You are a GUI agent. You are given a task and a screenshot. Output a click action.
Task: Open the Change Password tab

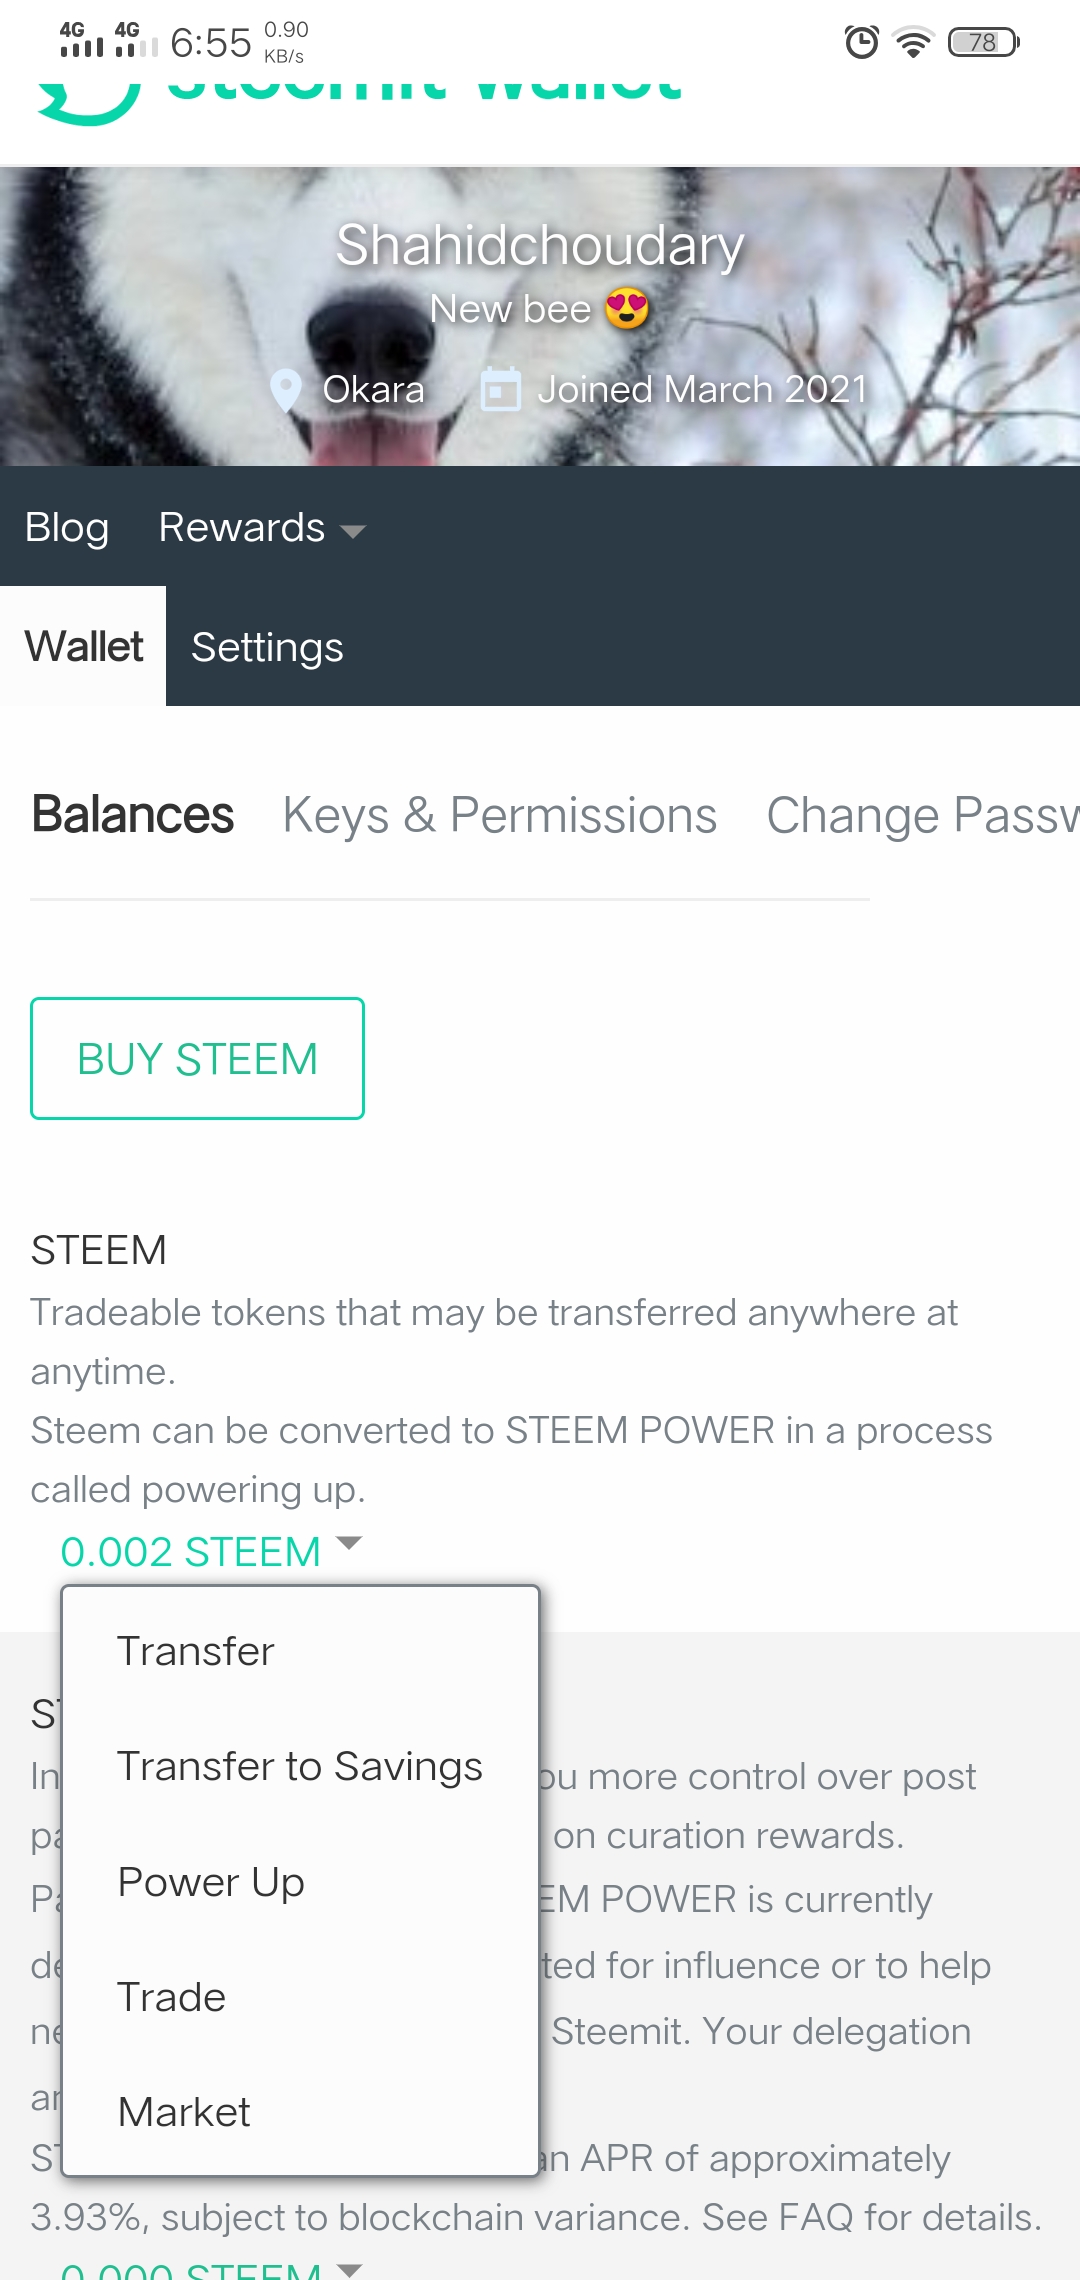click(x=922, y=815)
